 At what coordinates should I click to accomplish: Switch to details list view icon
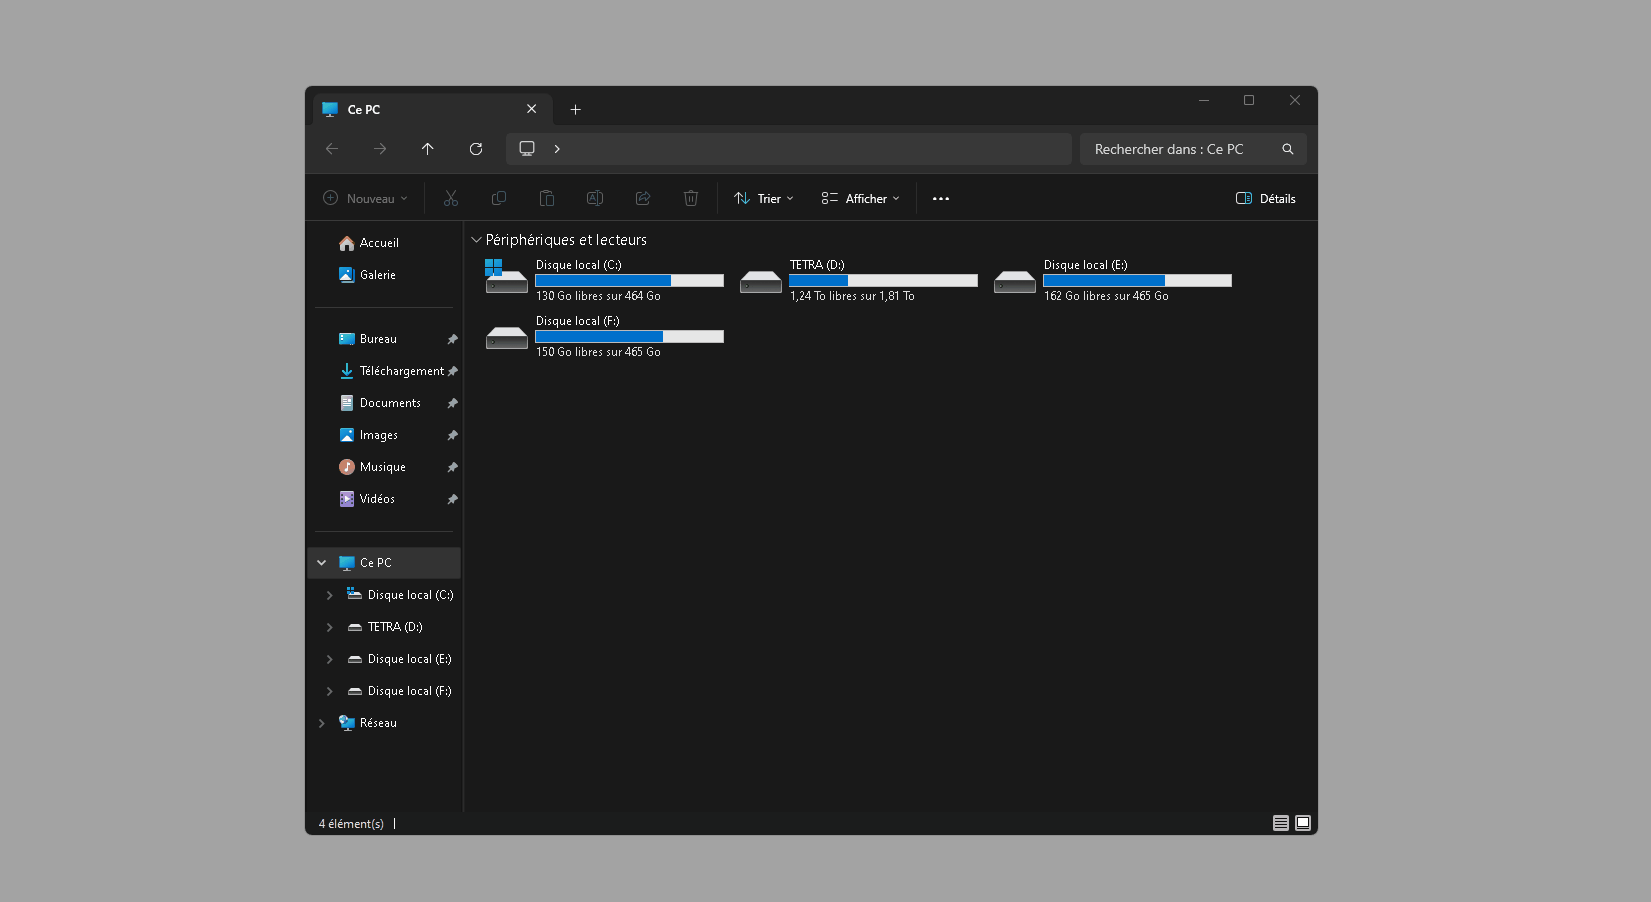(x=1281, y=823)
